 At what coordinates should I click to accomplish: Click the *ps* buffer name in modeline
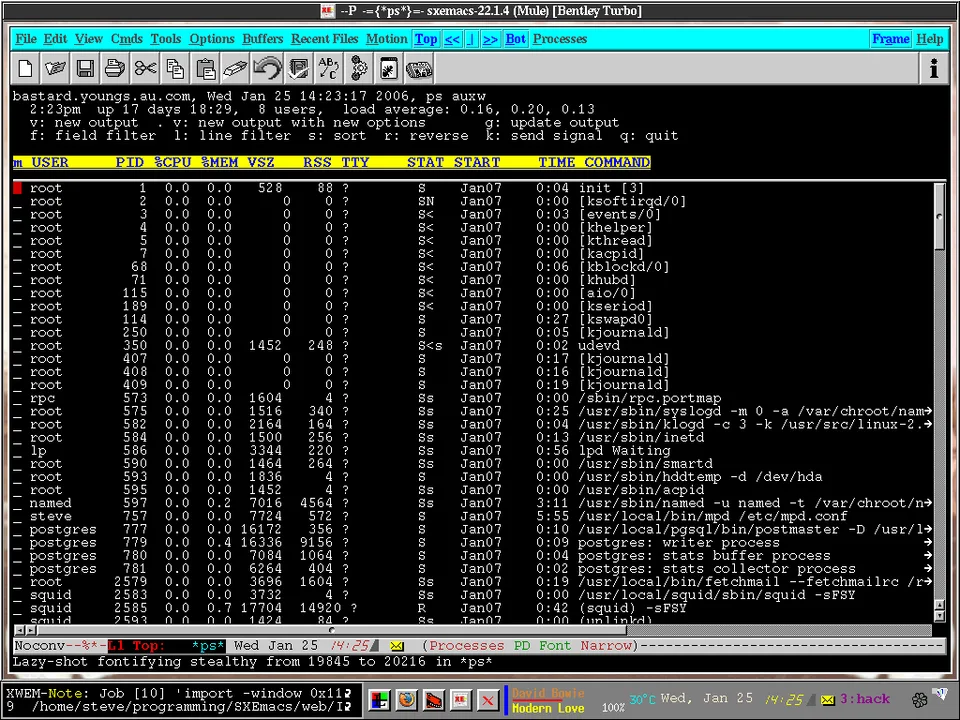point(208,646)
